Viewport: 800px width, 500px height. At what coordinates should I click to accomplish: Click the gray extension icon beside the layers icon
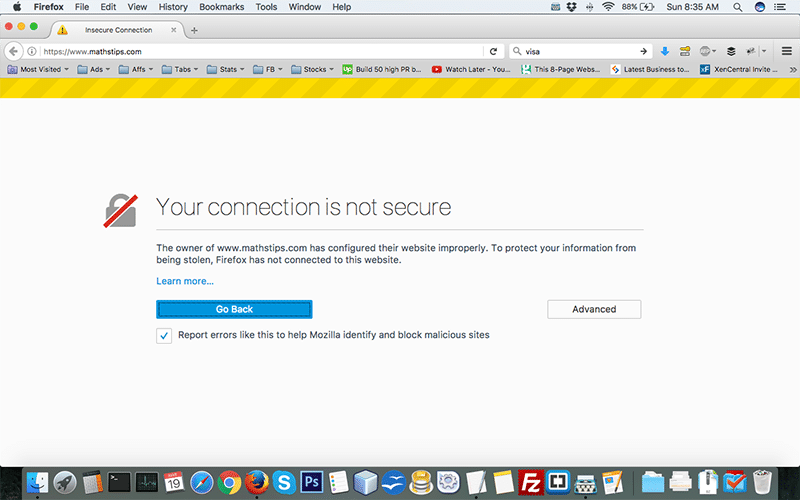tap(751, 51)
